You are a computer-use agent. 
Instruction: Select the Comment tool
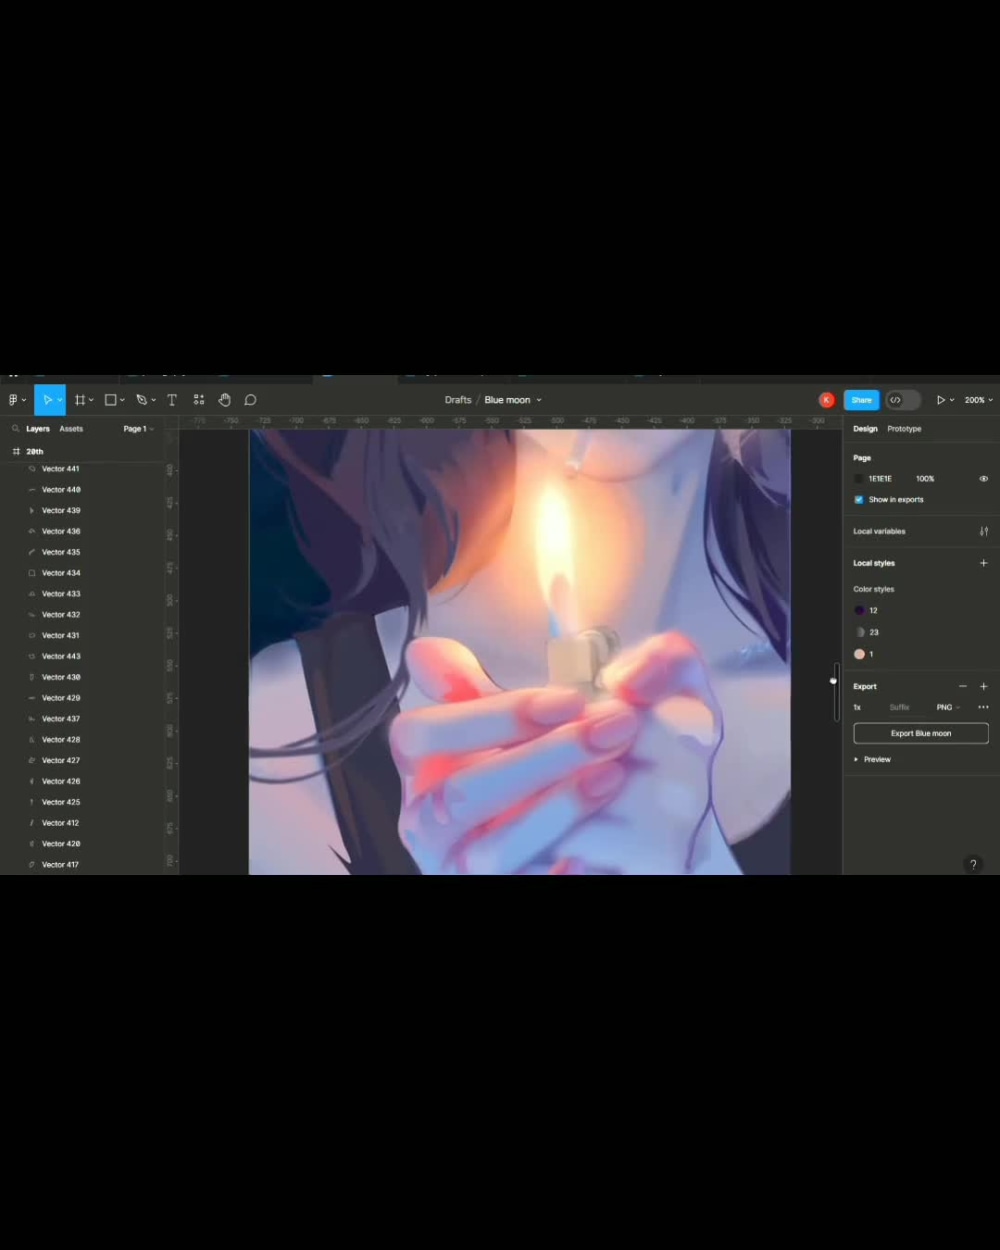click(x=251, y=400)
